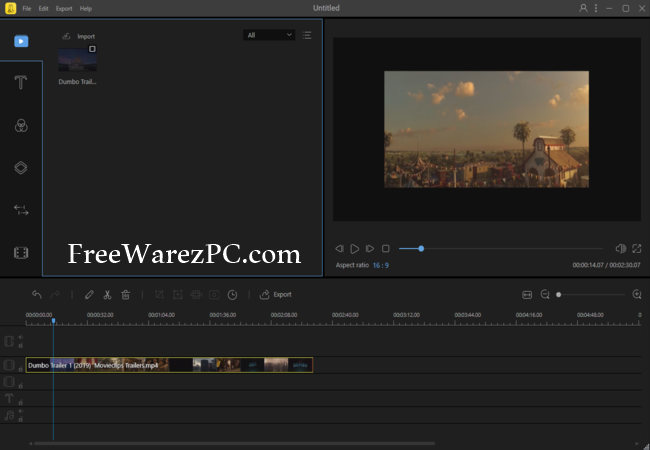Open the Text panel in sidebar
The width and height of the screenshot is (650, 450).
click(x=21, y=82)
